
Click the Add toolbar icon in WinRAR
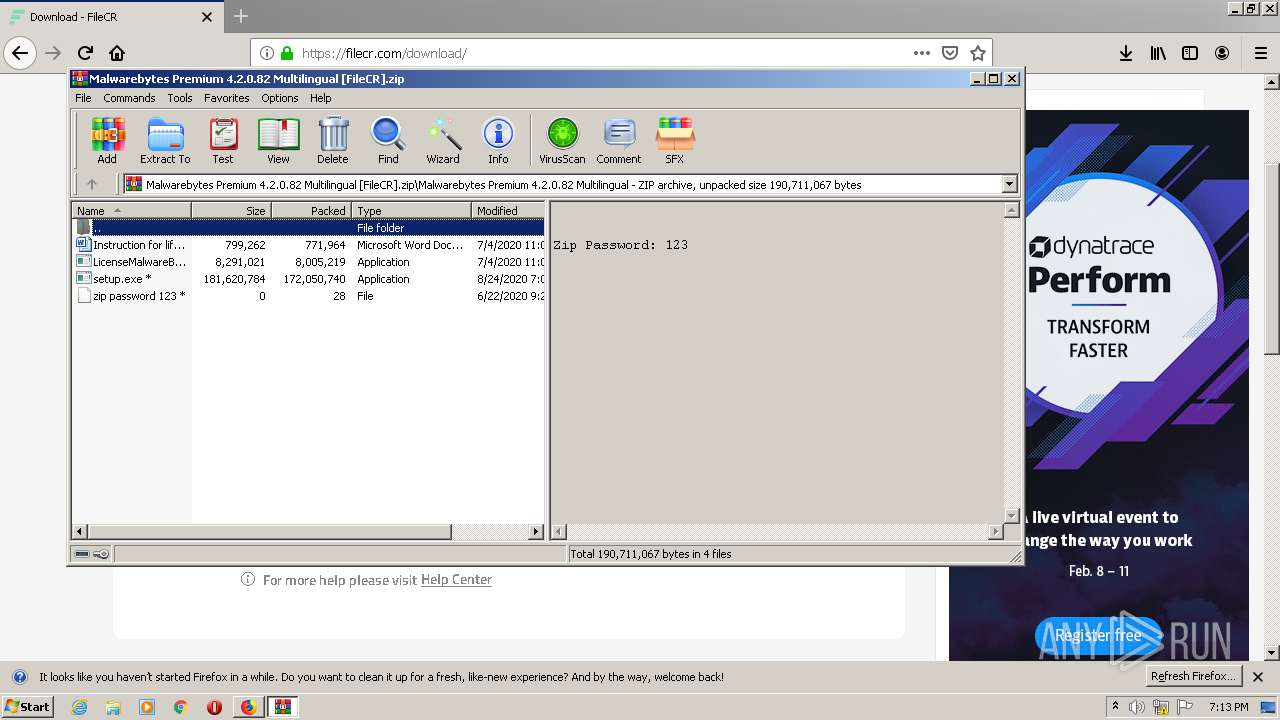[x=107, y=140]
